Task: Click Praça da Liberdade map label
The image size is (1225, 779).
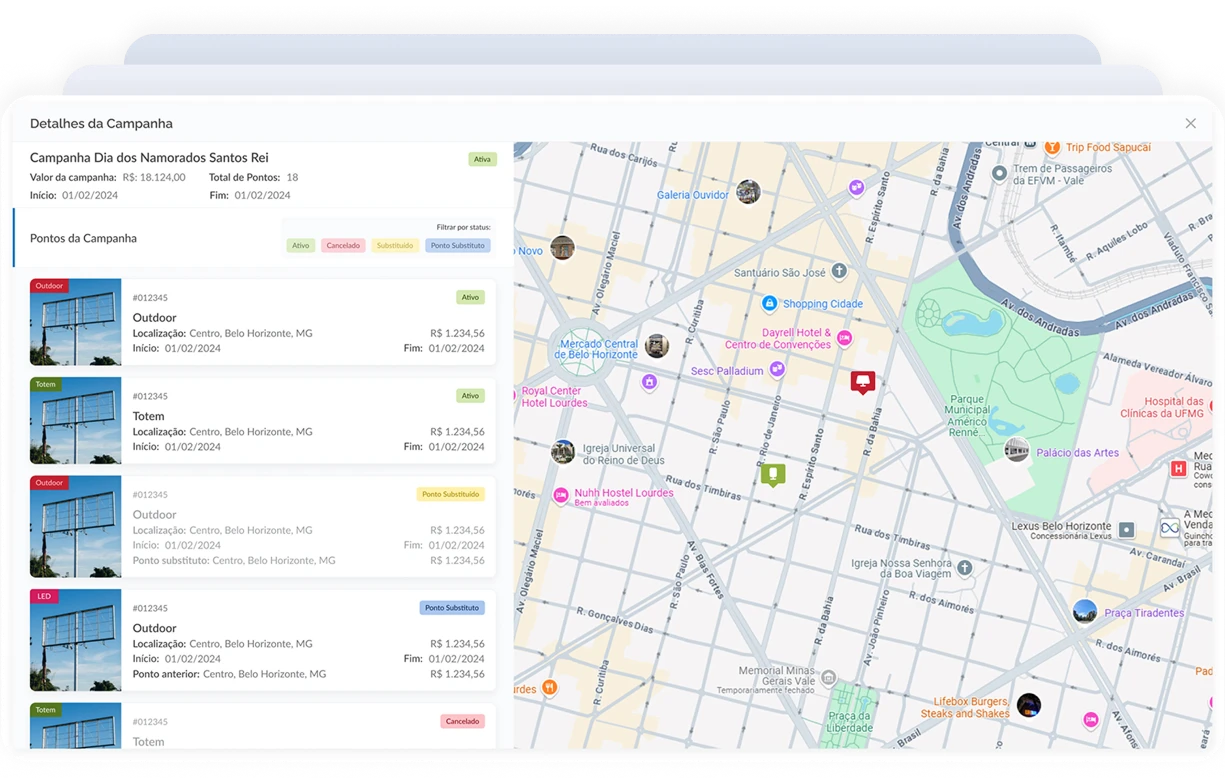Action: [850, 722]
